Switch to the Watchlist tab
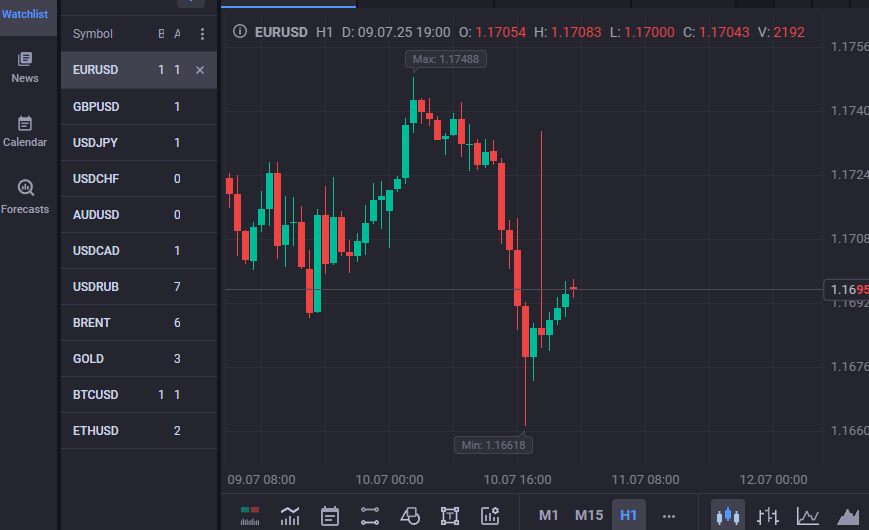The image size is (869, 530). tap(24, 14)
